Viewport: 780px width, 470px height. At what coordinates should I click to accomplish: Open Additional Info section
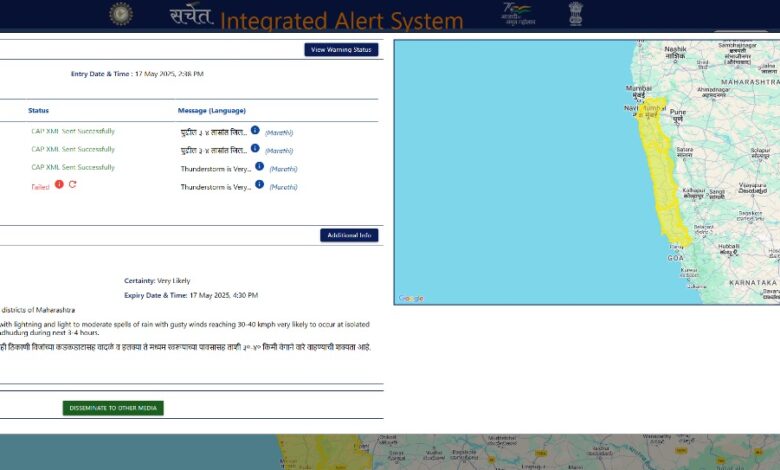(x=349, y=235)
